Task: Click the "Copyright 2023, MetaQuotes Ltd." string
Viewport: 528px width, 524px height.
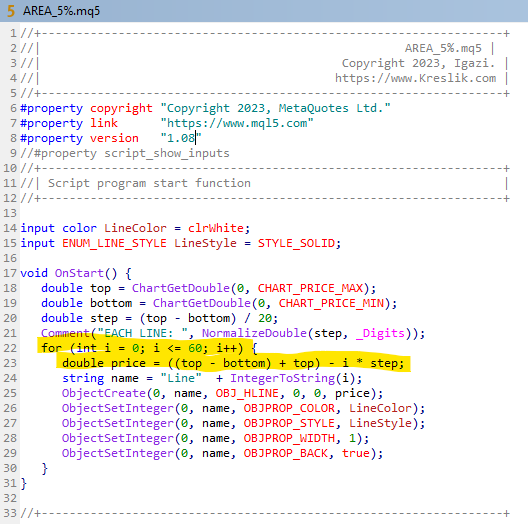Action: pos(275,108)
